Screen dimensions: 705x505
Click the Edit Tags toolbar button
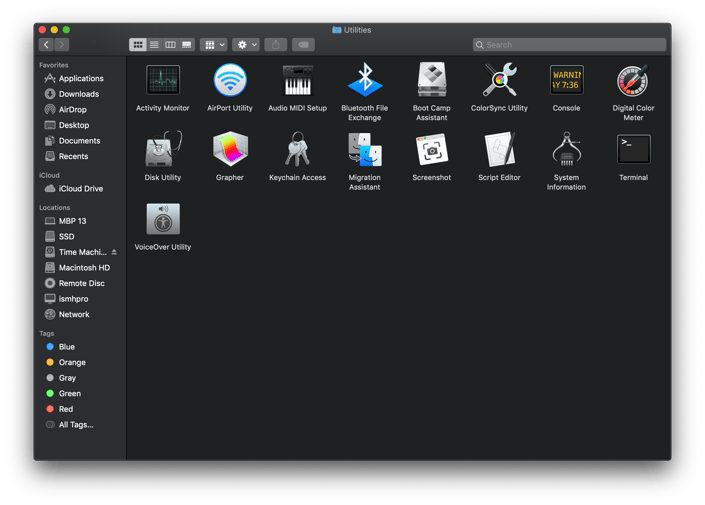(303, 45)
